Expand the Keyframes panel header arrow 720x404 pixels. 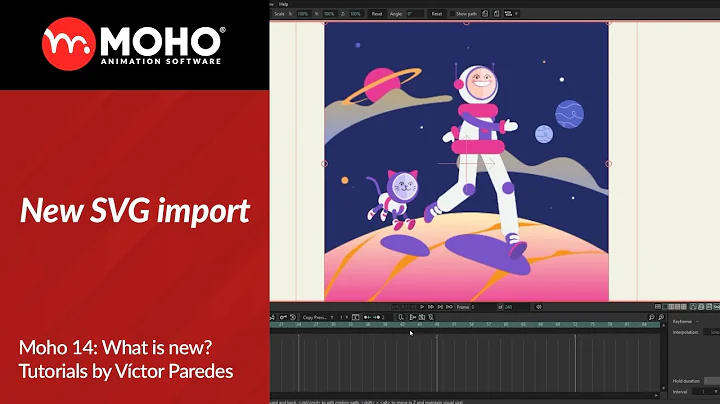point(698,321)
